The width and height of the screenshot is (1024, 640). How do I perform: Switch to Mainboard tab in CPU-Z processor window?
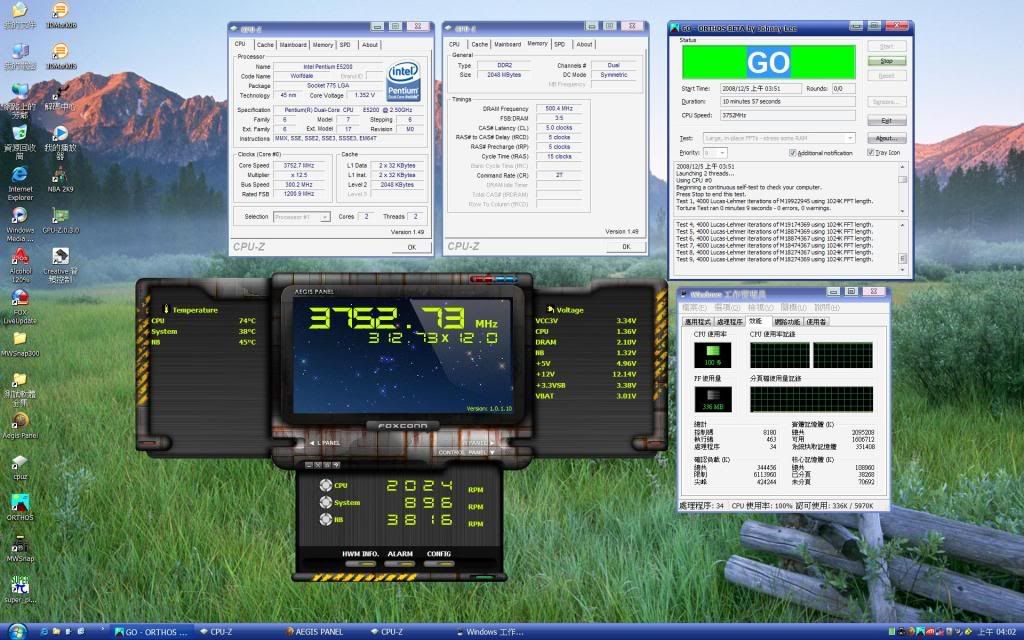coord(293,45)
